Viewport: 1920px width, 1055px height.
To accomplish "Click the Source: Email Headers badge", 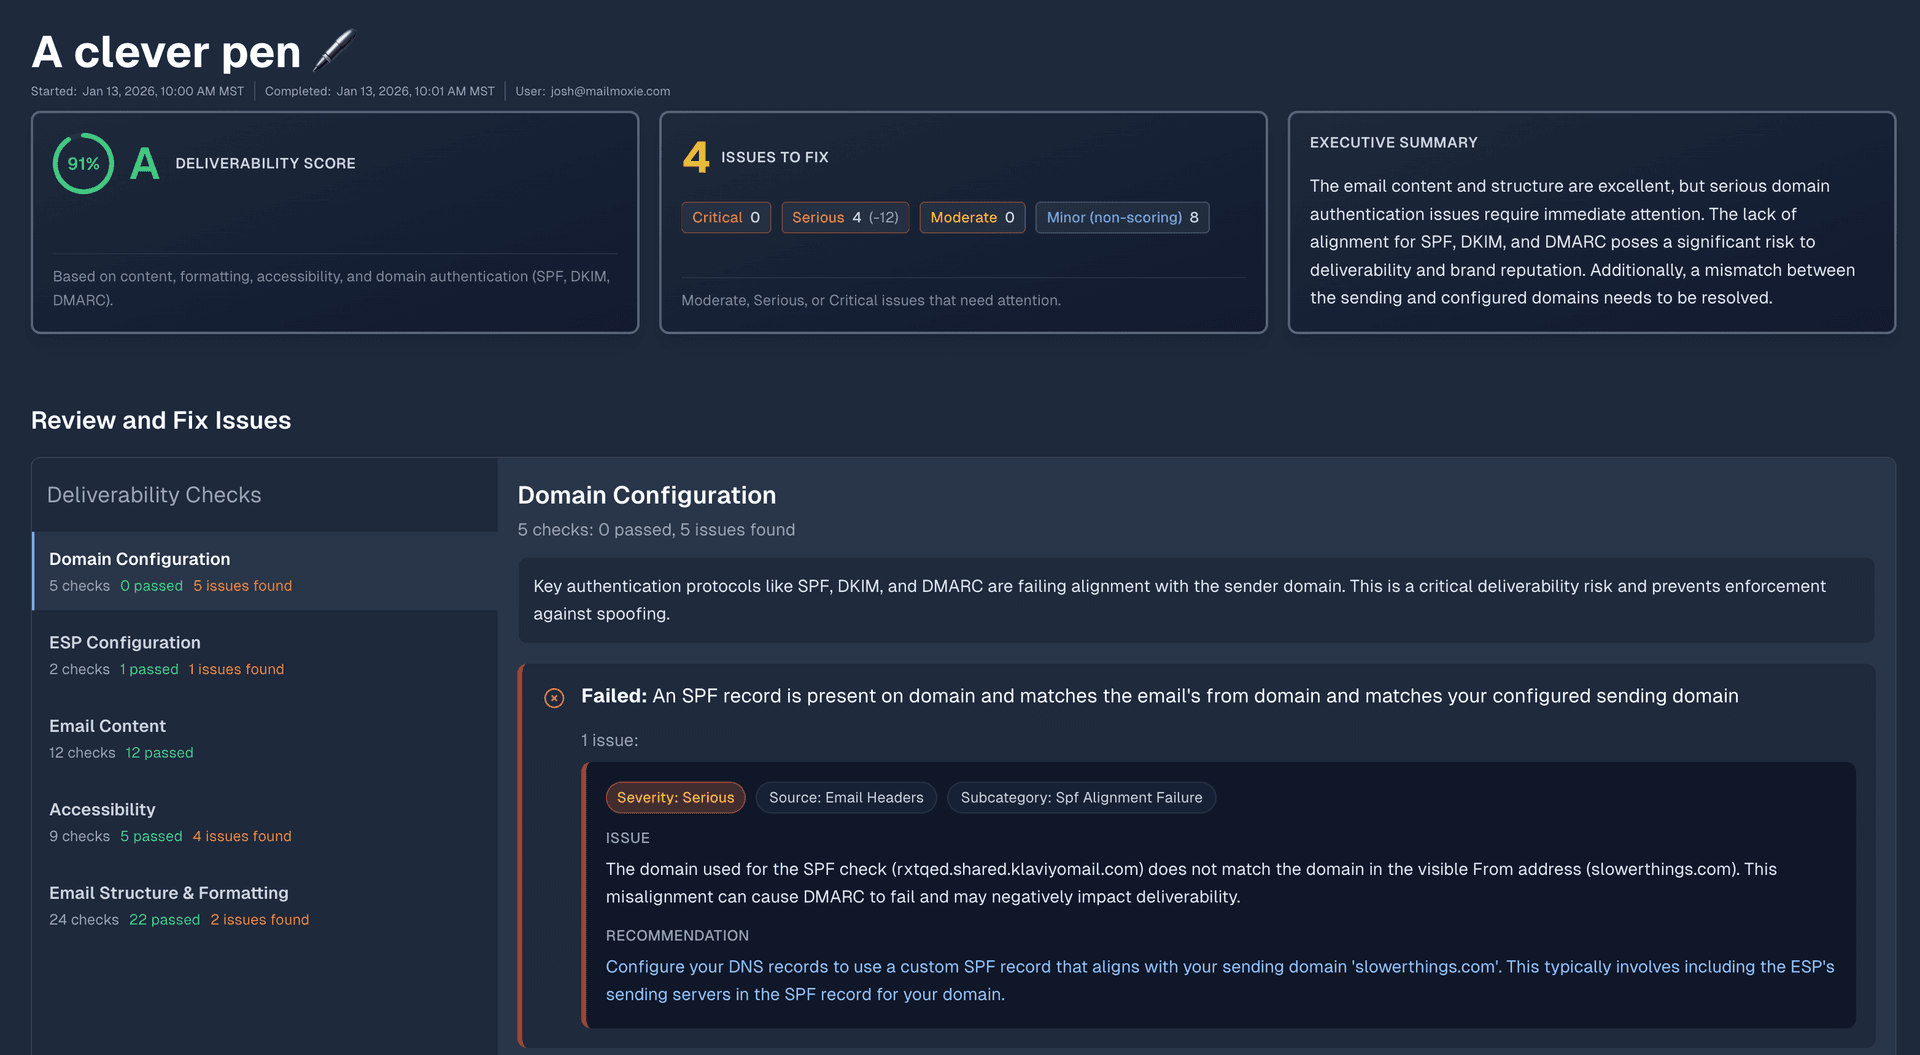I will point(845,797).
